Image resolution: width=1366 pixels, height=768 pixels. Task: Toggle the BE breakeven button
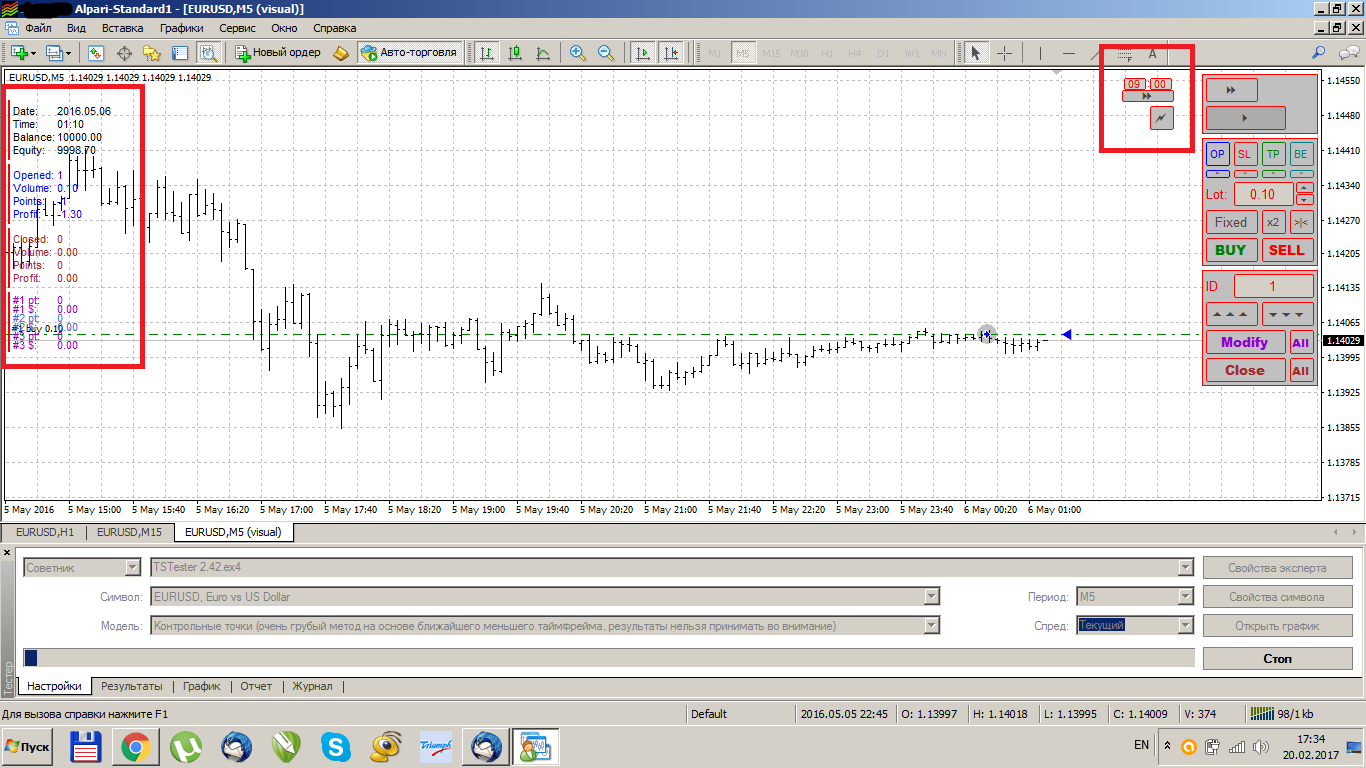point(1300,154)
